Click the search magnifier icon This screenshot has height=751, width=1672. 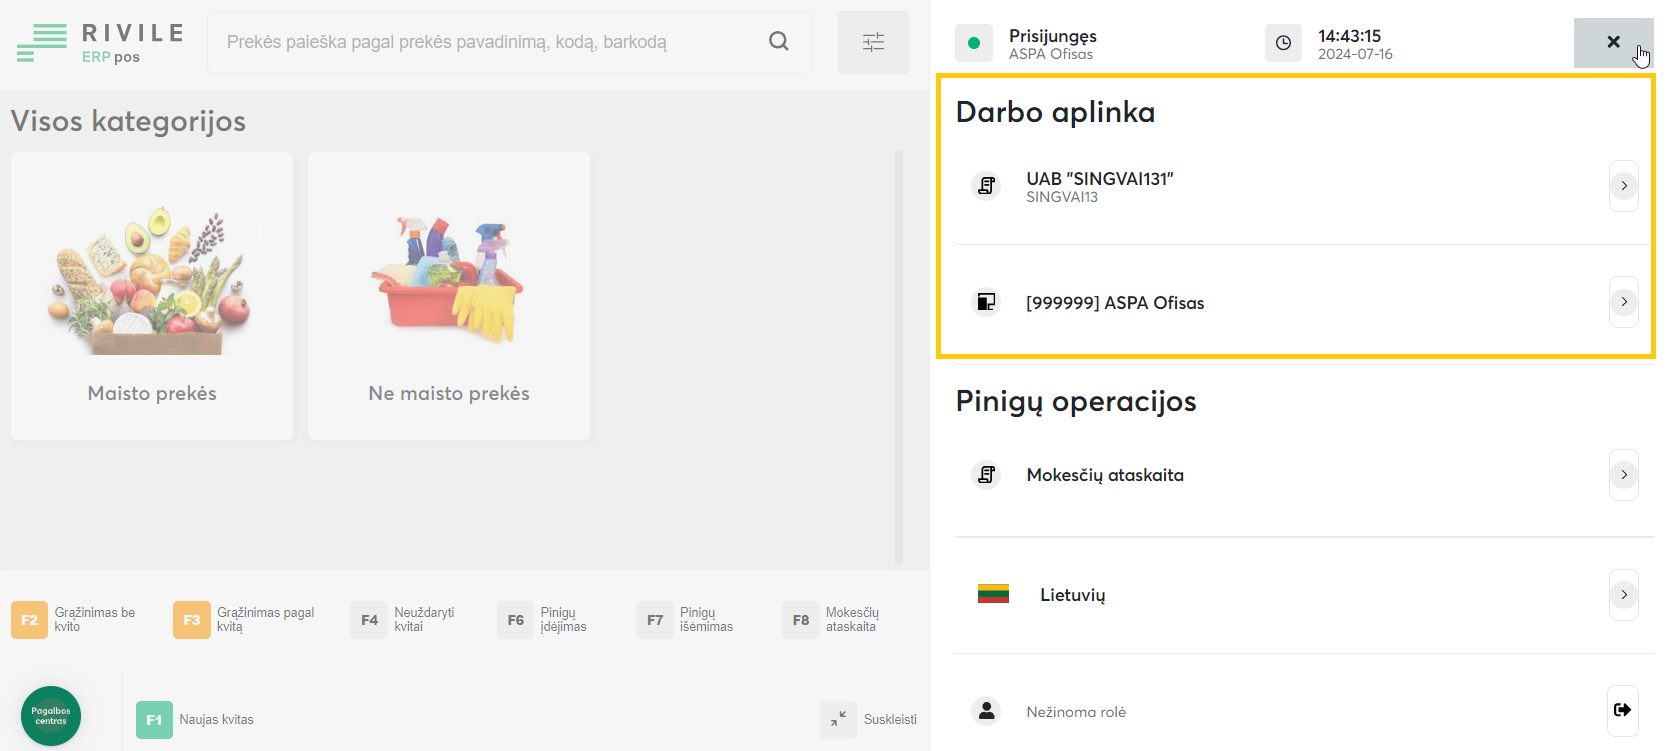click(x=778, y=41)
